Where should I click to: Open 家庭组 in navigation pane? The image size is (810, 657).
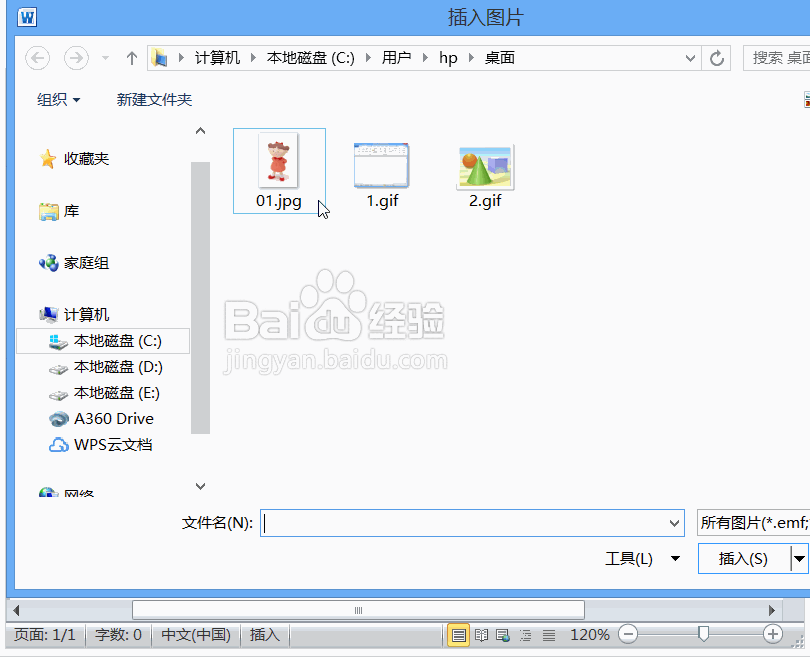[x=86, y=263]
